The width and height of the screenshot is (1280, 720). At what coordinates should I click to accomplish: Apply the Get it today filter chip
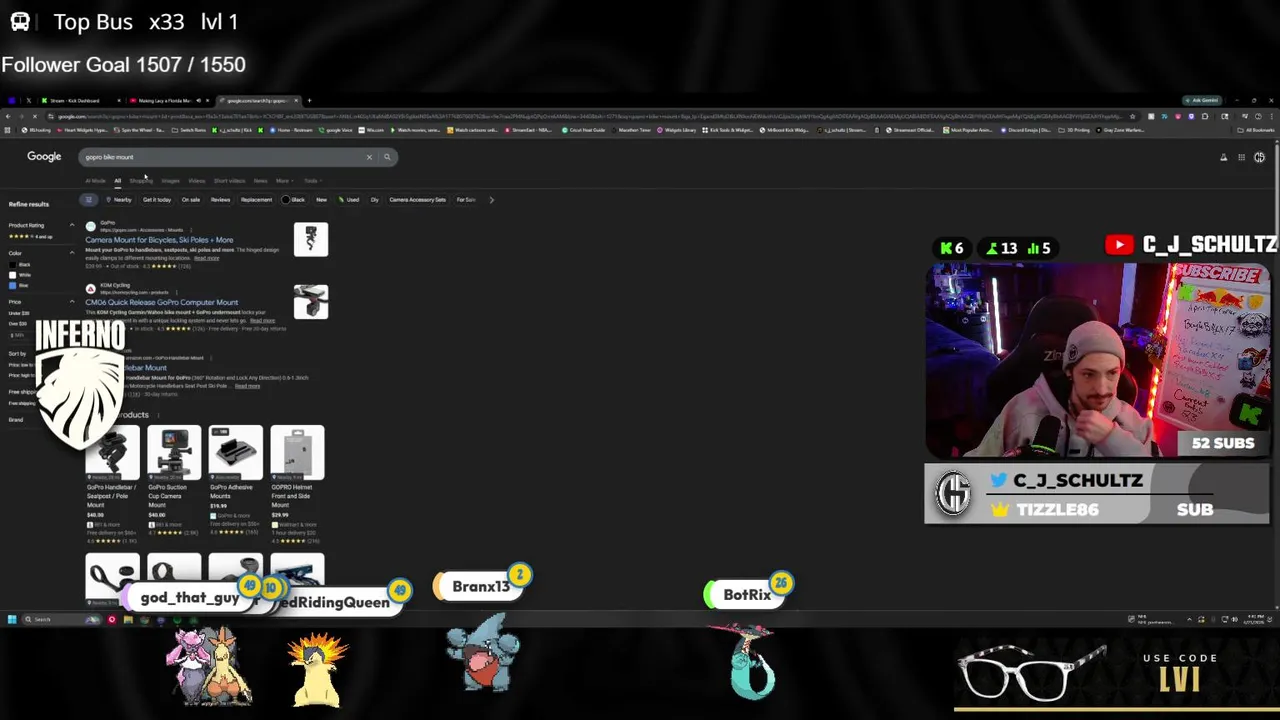pos(157,200)
